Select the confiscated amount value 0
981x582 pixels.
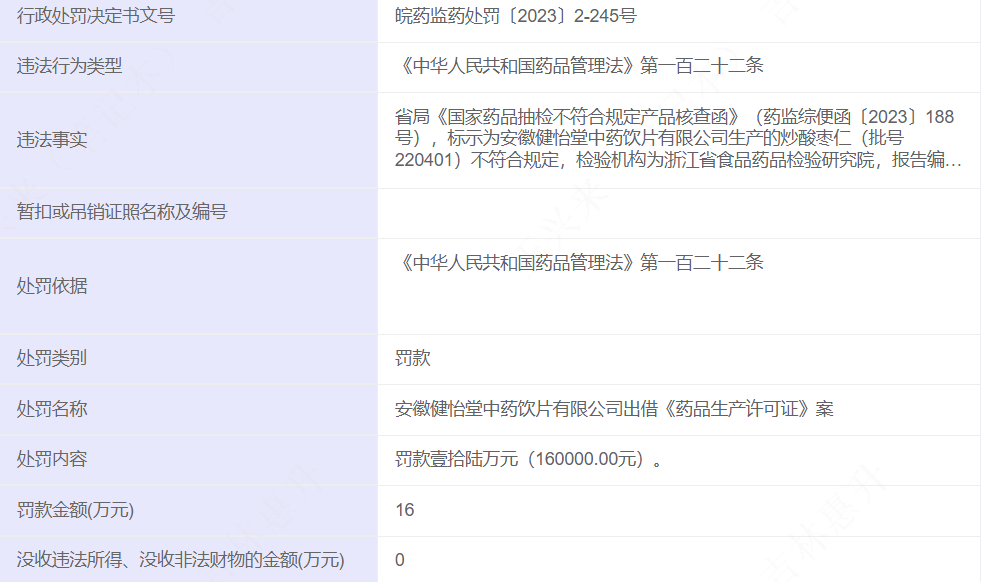(x=400, y=560)
